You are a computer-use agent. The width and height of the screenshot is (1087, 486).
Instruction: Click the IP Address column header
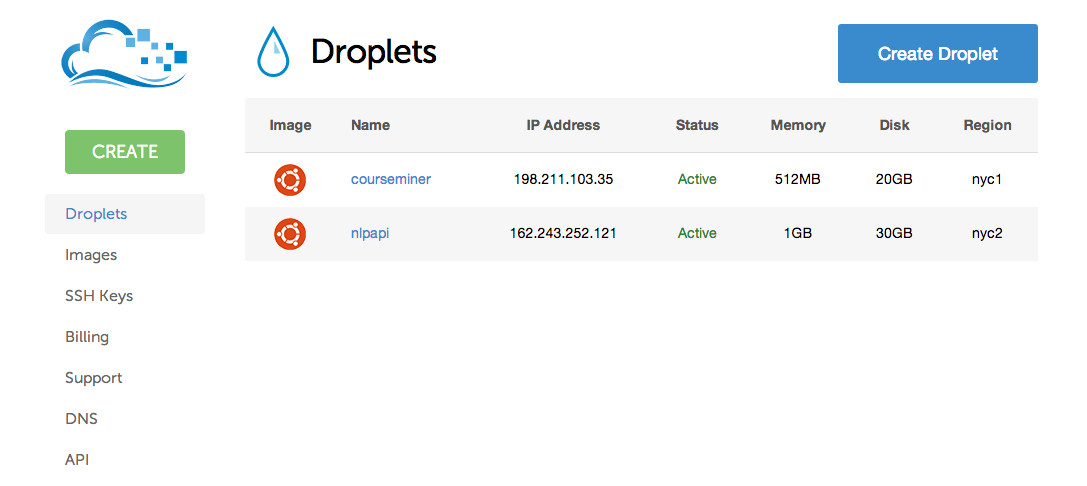pos(563,126)
